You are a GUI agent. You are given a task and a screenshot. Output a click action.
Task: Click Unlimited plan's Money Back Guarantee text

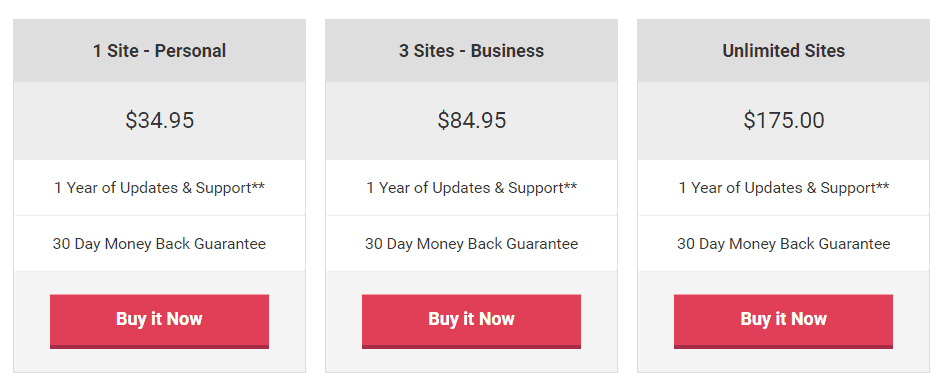(784, 244)
